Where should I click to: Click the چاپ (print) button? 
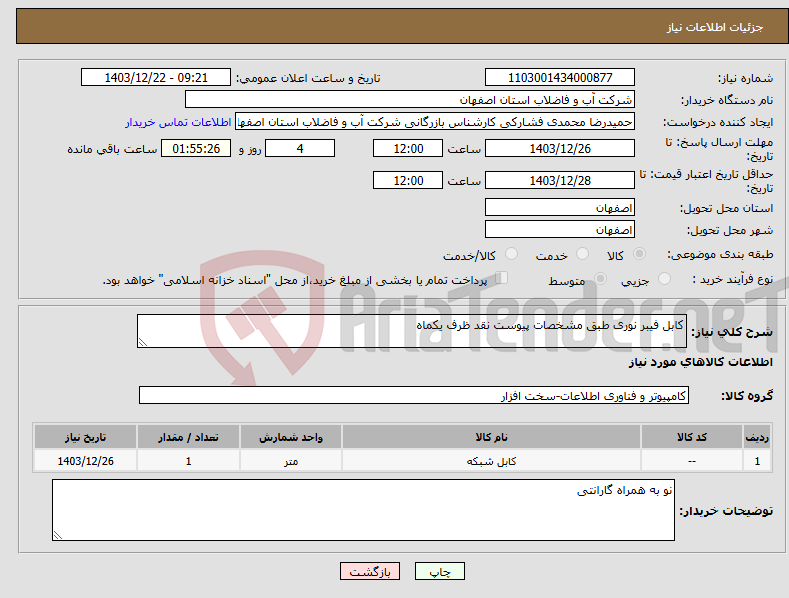click(x=439, y=571)
